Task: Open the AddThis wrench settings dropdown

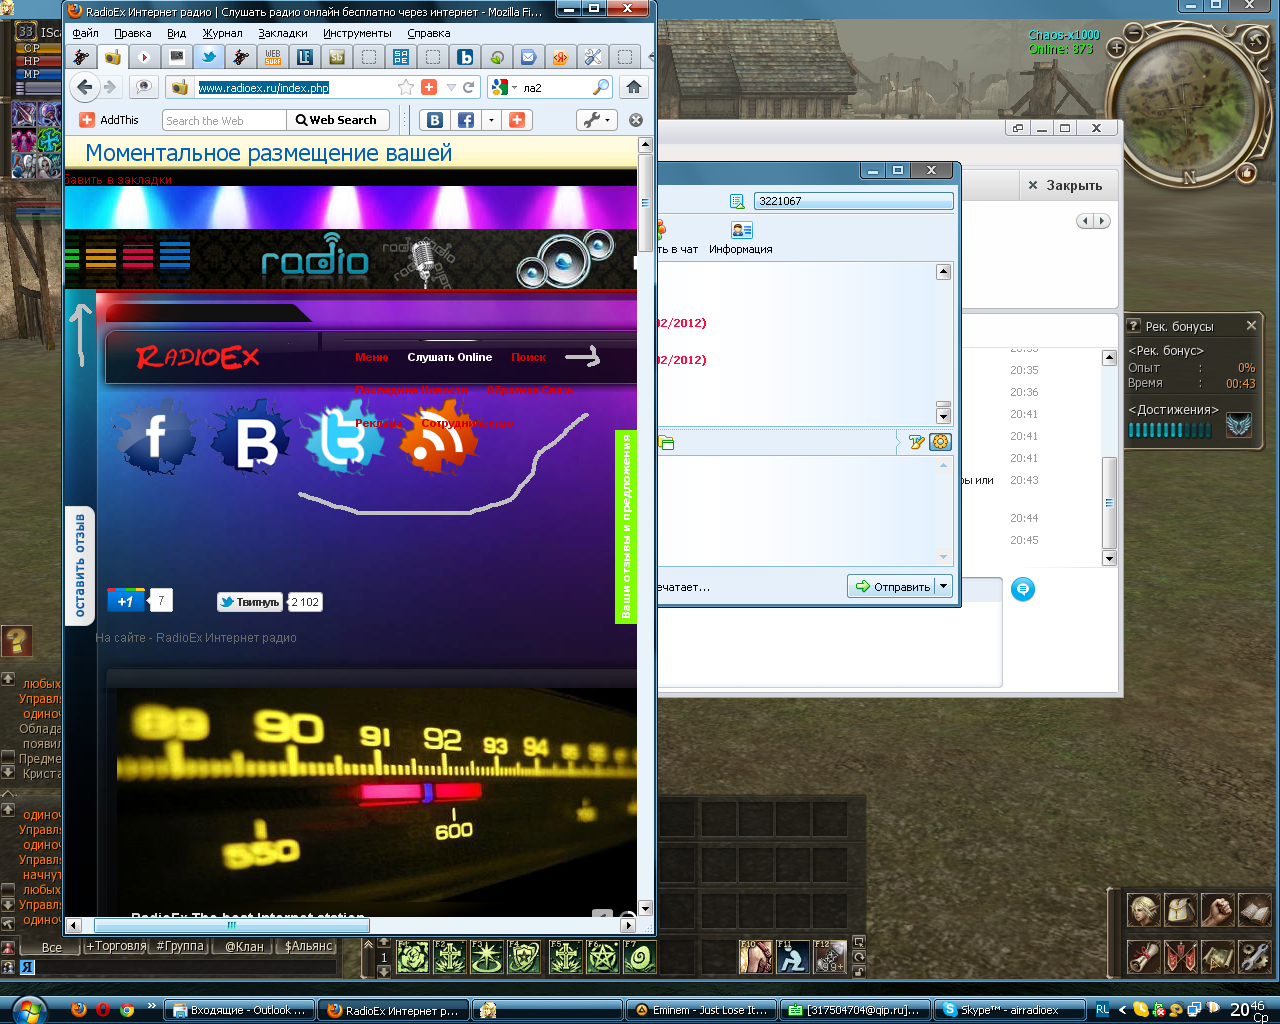Action: [x=596, y=120]
